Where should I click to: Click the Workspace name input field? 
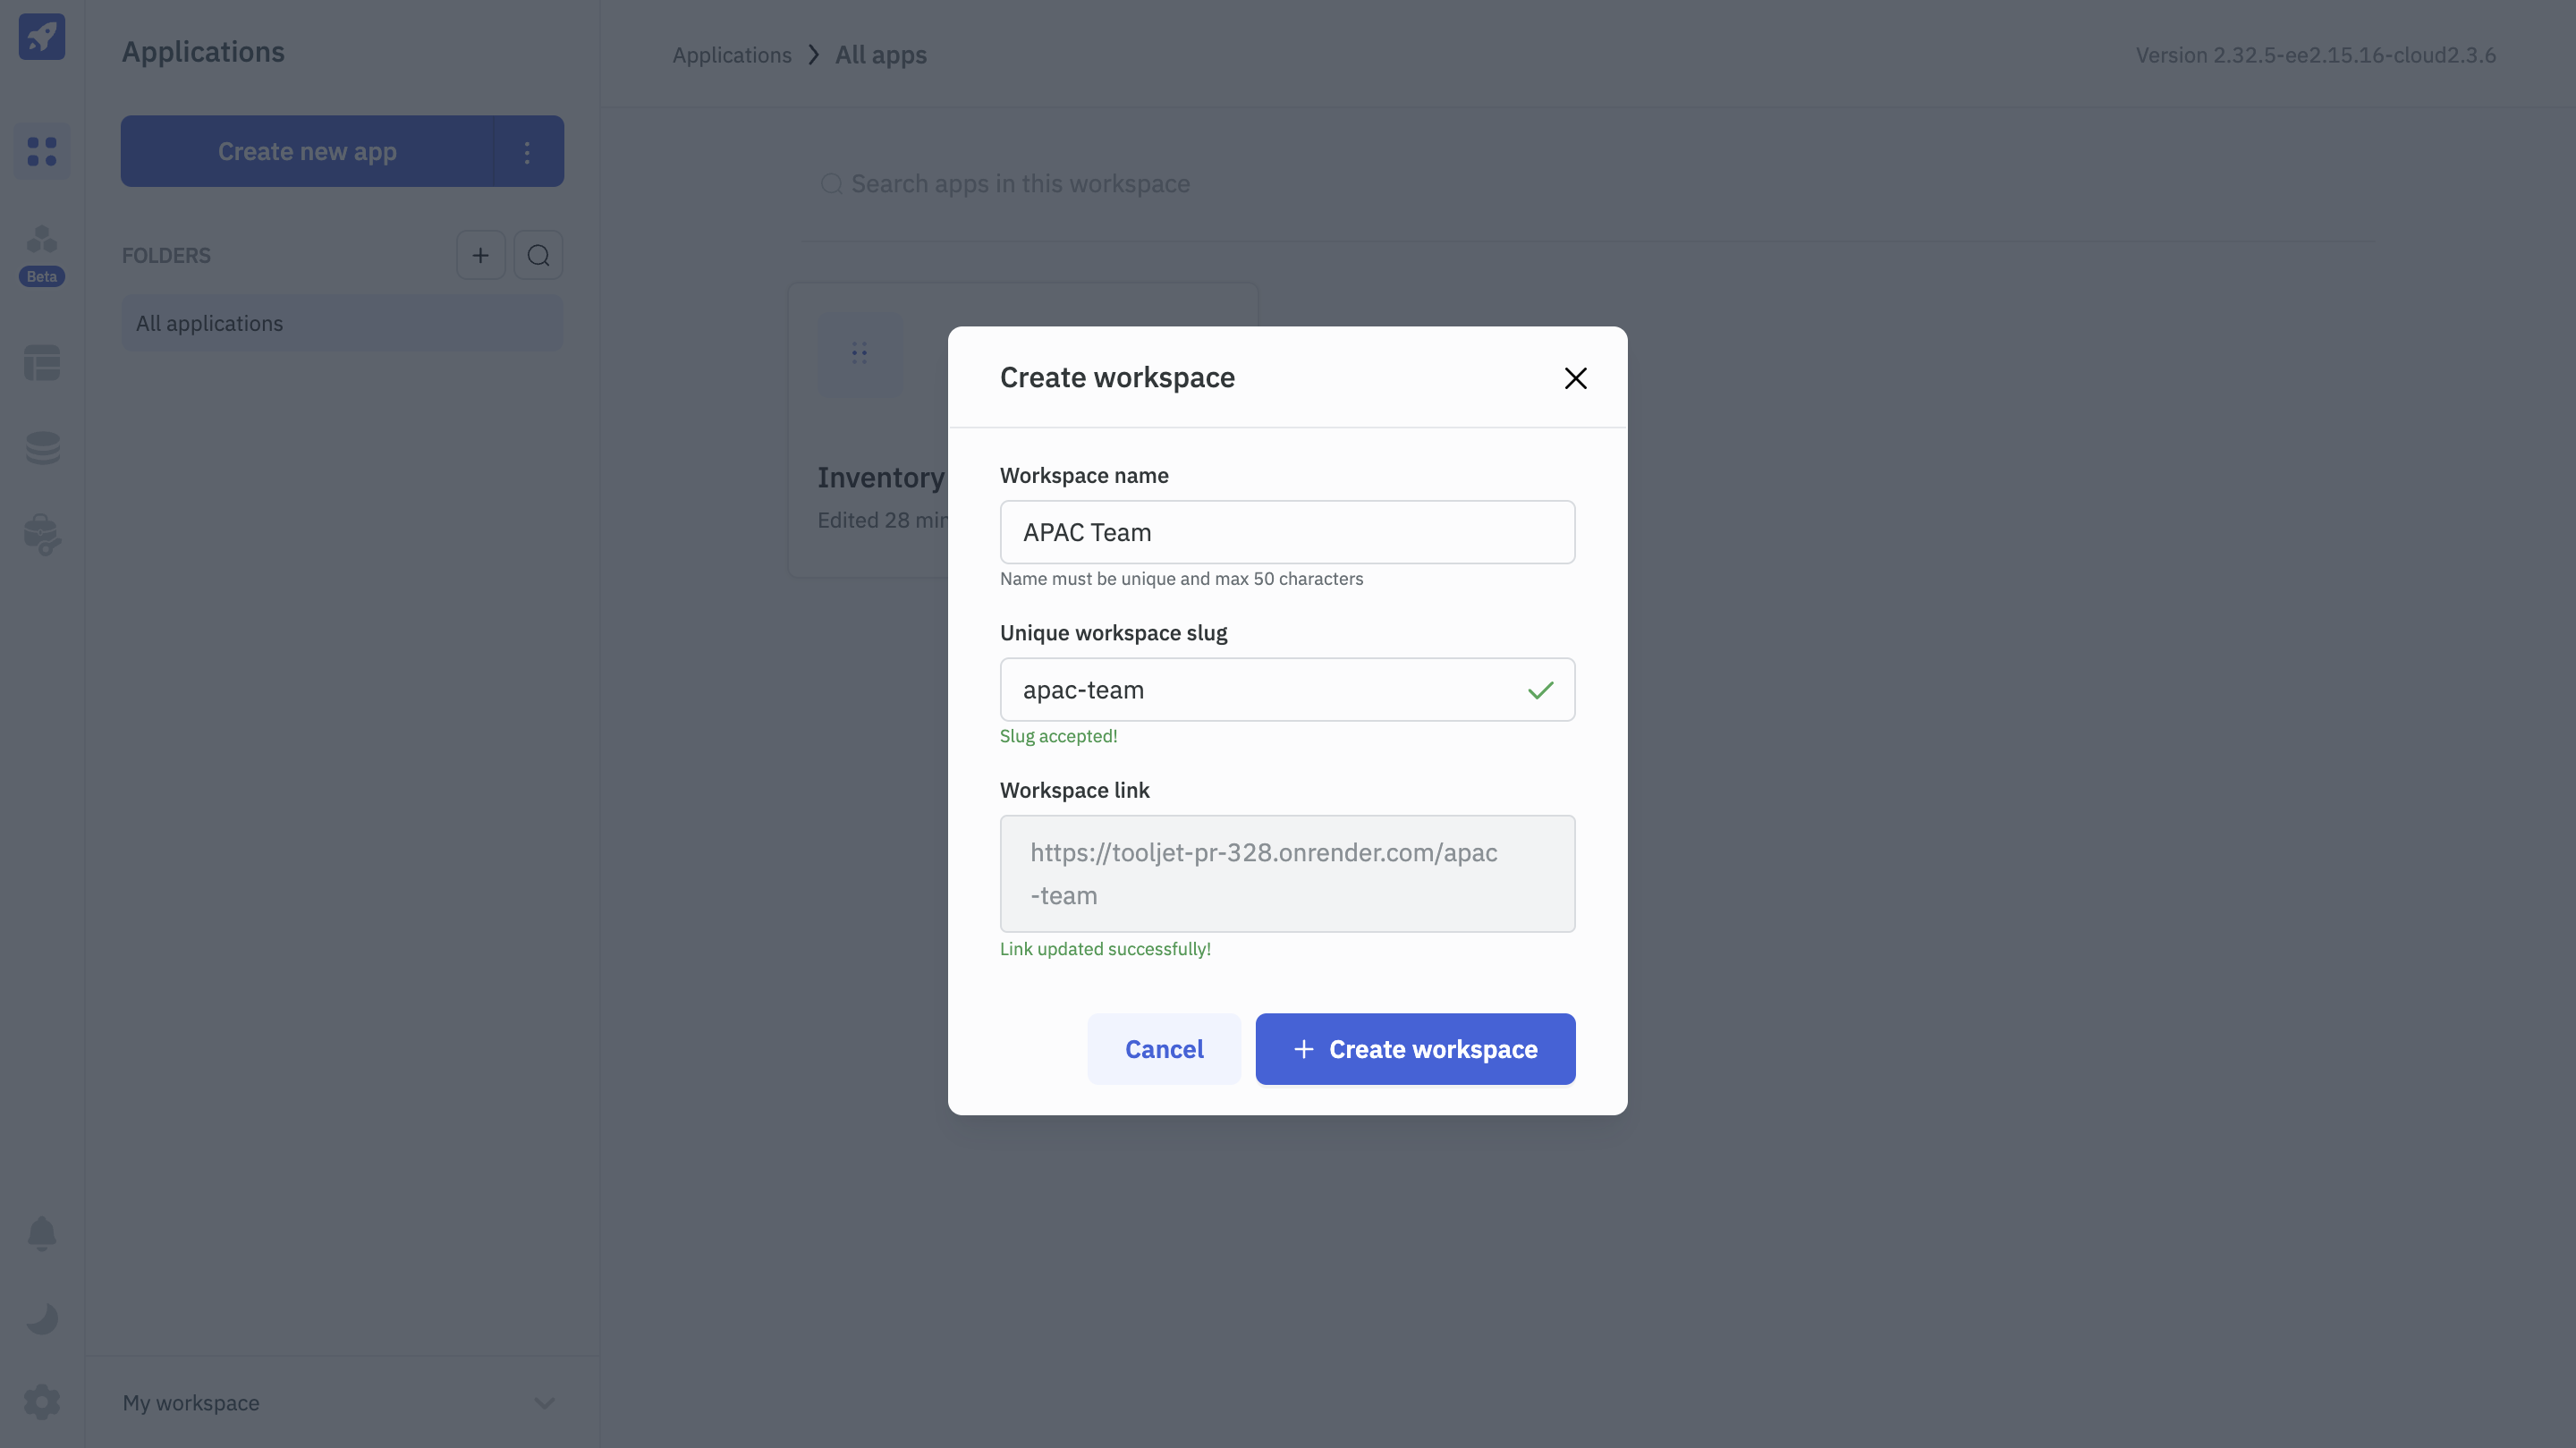(1287, 532)
